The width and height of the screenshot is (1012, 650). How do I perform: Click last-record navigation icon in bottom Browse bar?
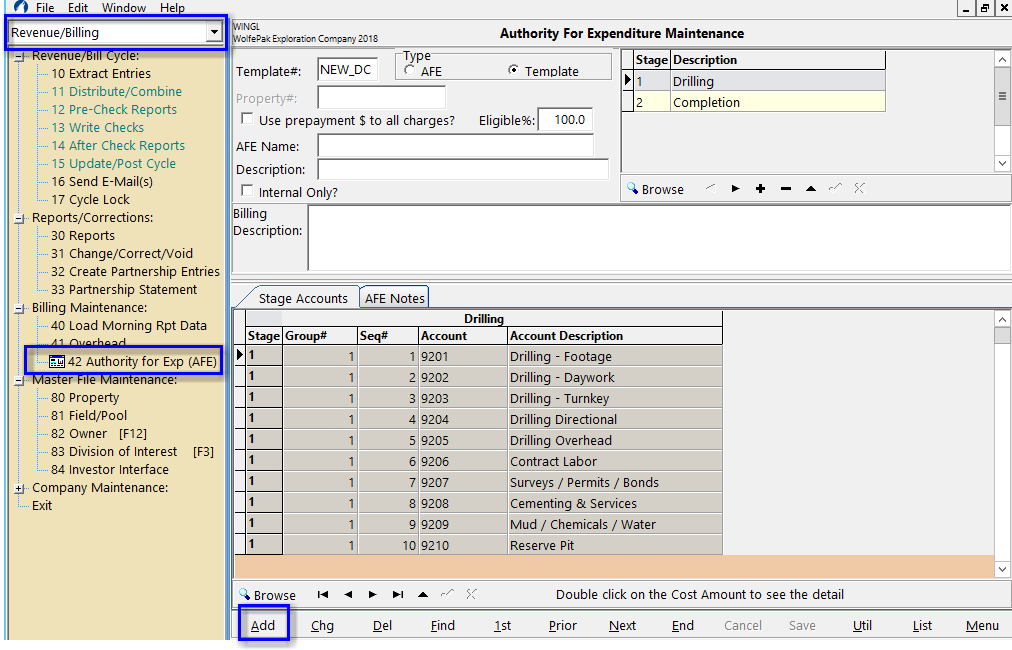[x=398, y=594]
